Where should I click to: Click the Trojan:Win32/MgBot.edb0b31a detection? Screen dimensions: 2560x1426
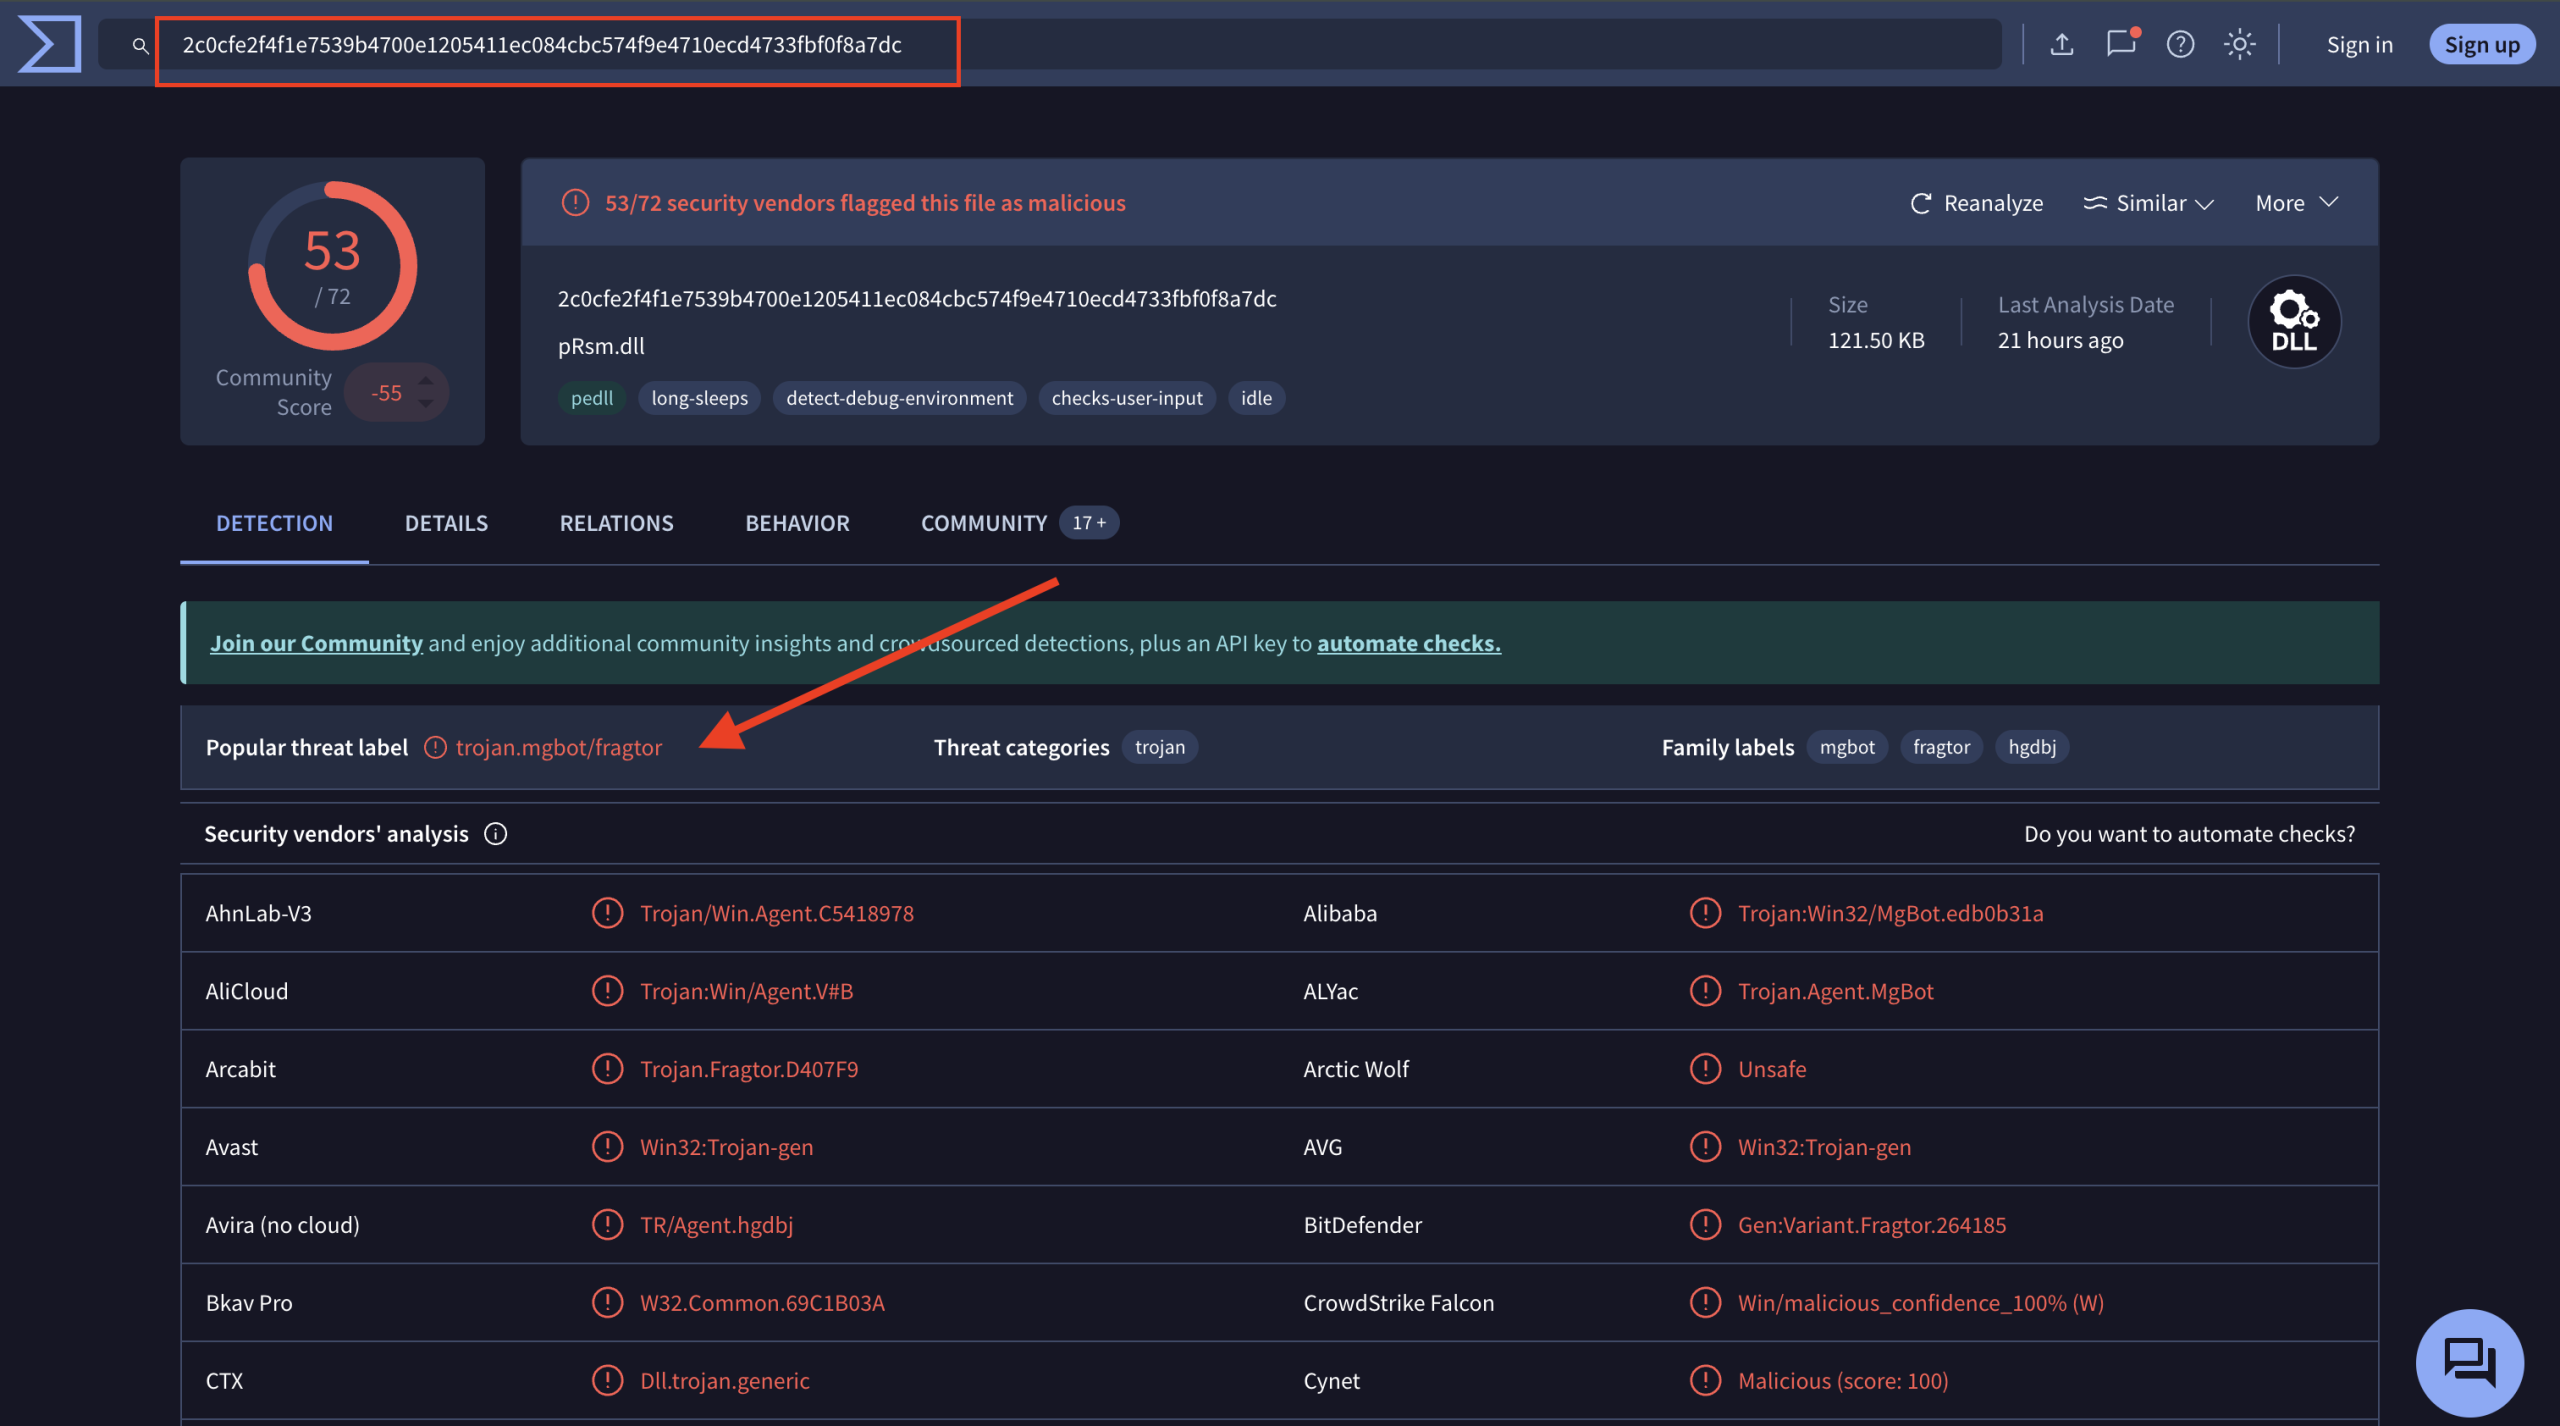pos(1890,913)
